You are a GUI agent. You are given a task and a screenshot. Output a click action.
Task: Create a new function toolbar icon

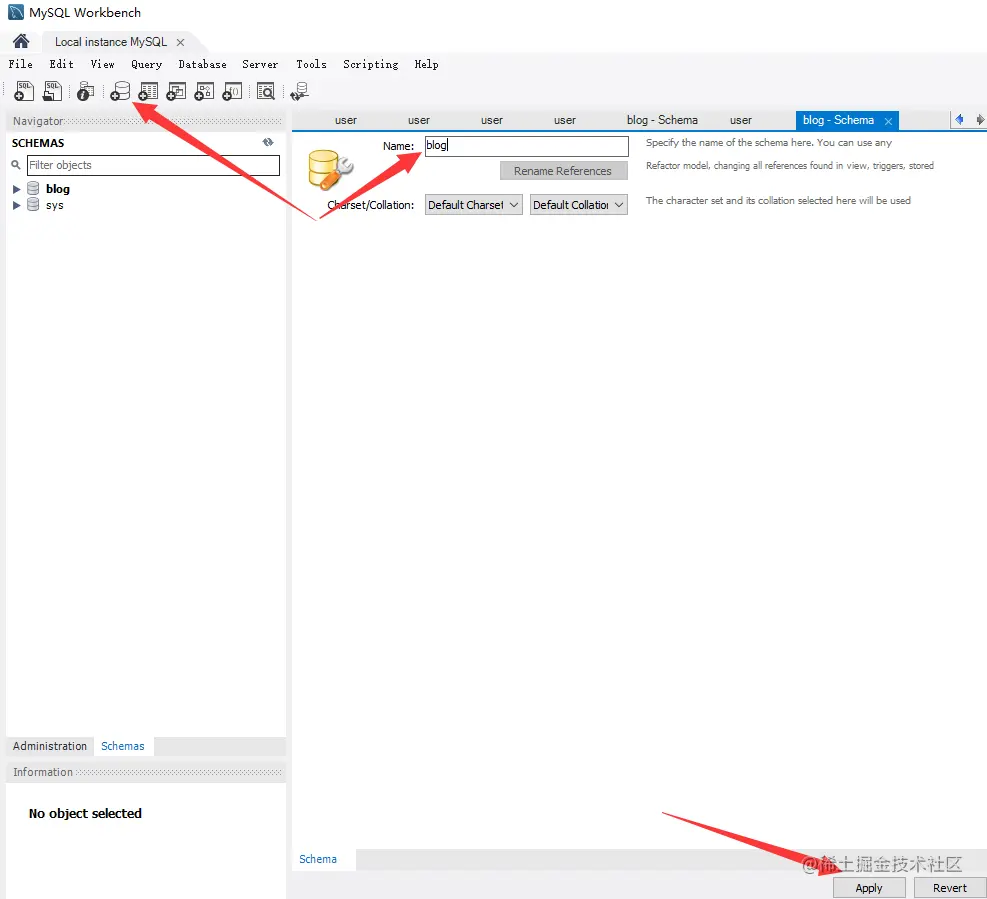click(232, 91)
